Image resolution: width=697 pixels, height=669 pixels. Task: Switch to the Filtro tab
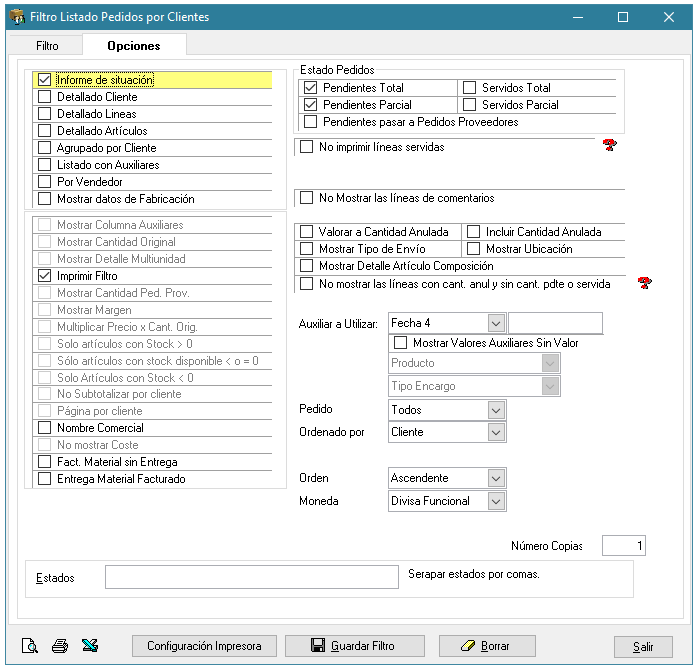click(47, 46)
